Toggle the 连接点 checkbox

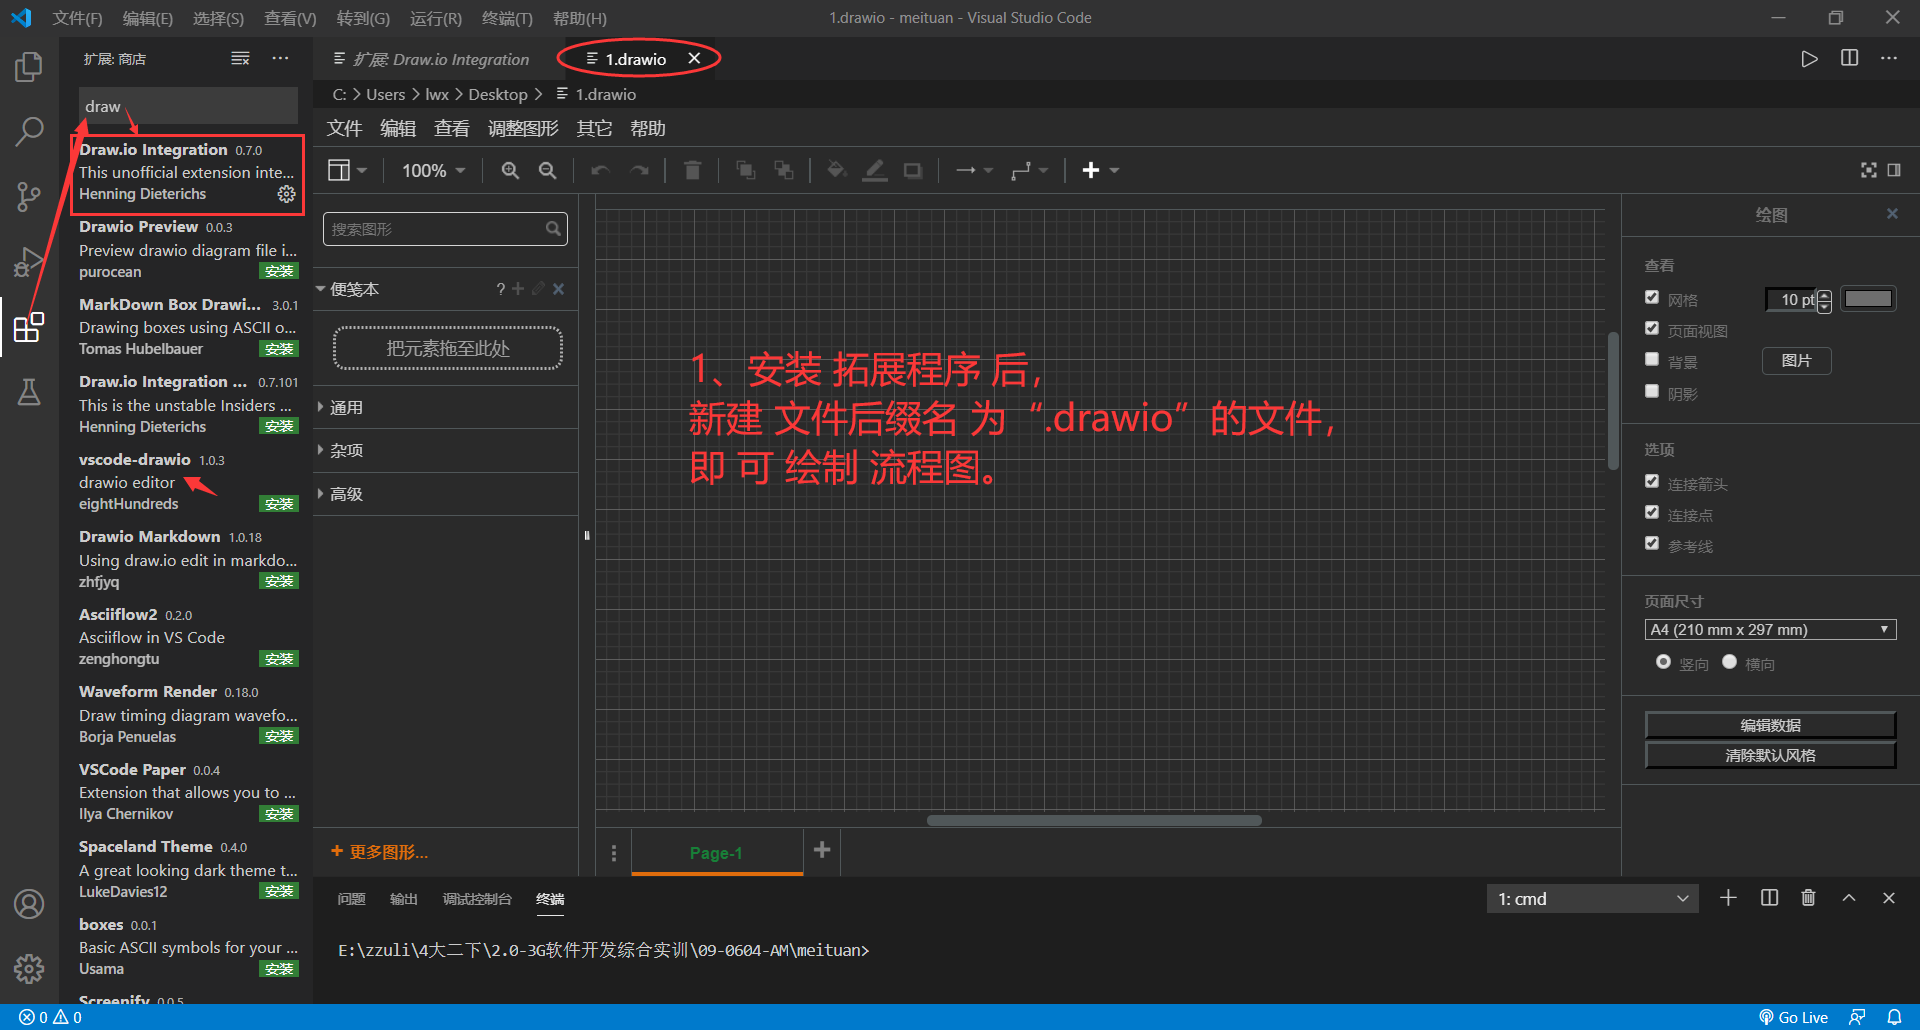pos(1652,512)
